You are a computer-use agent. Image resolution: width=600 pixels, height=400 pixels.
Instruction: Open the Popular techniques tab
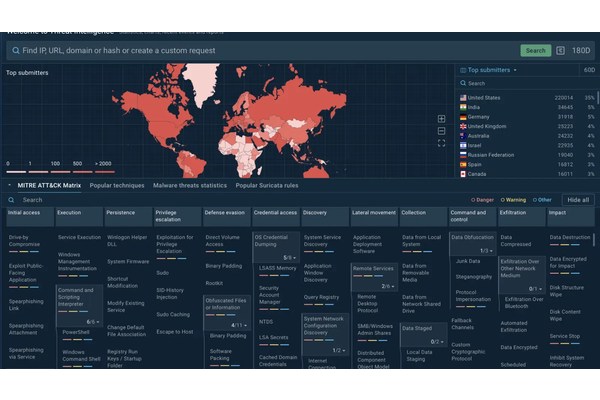117,186
